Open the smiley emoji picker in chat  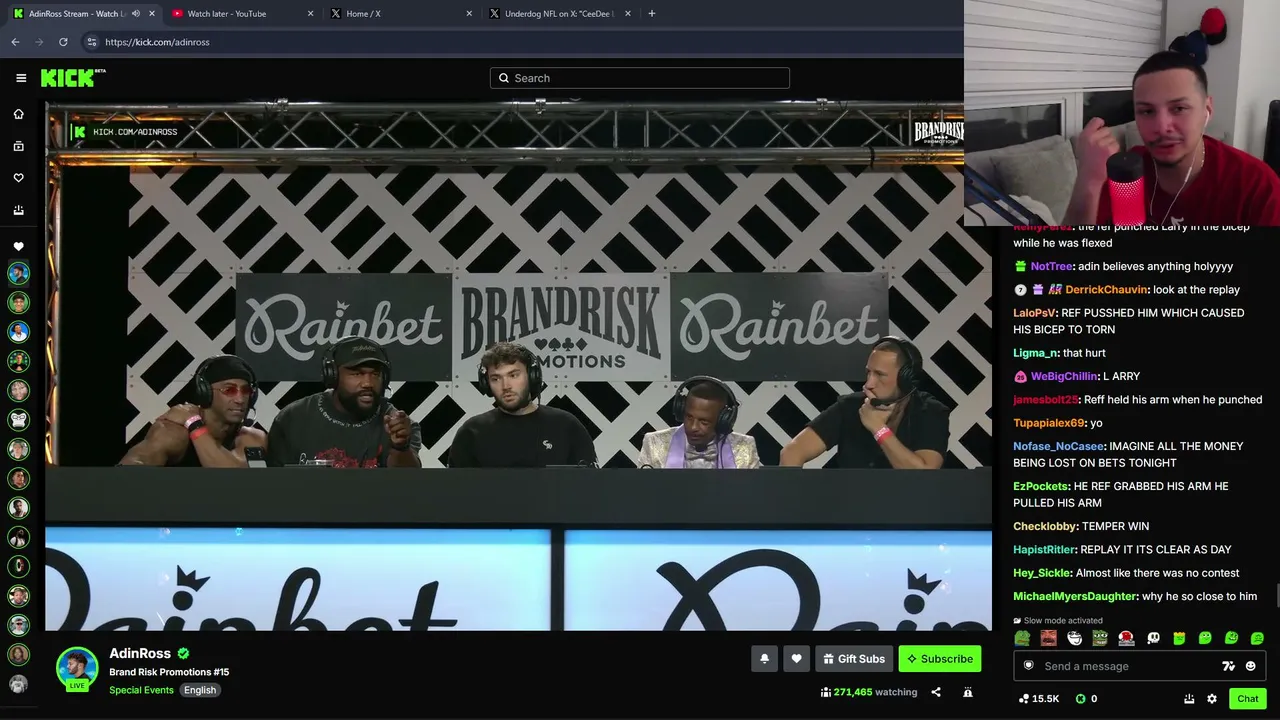point(1251,666)
